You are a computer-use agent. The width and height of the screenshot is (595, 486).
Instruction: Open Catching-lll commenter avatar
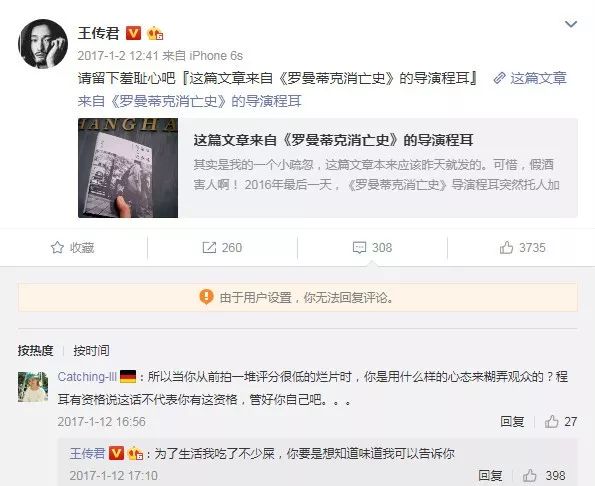pyautogui.click(x=33, y=387)
